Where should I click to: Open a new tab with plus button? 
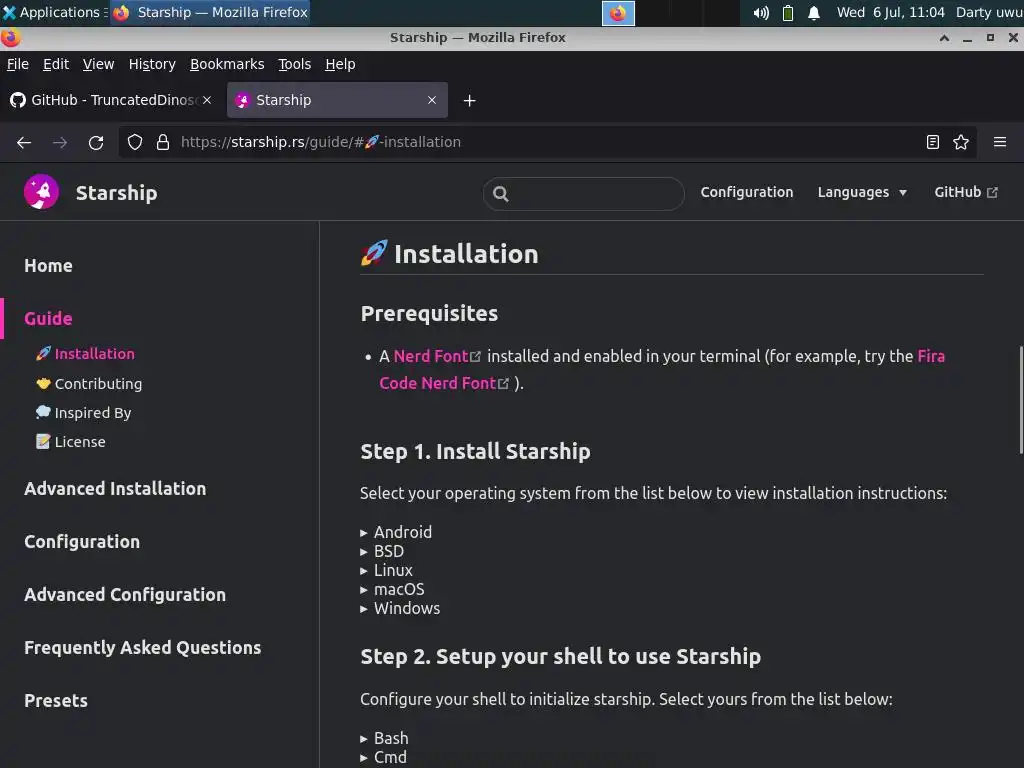(470, 101)
